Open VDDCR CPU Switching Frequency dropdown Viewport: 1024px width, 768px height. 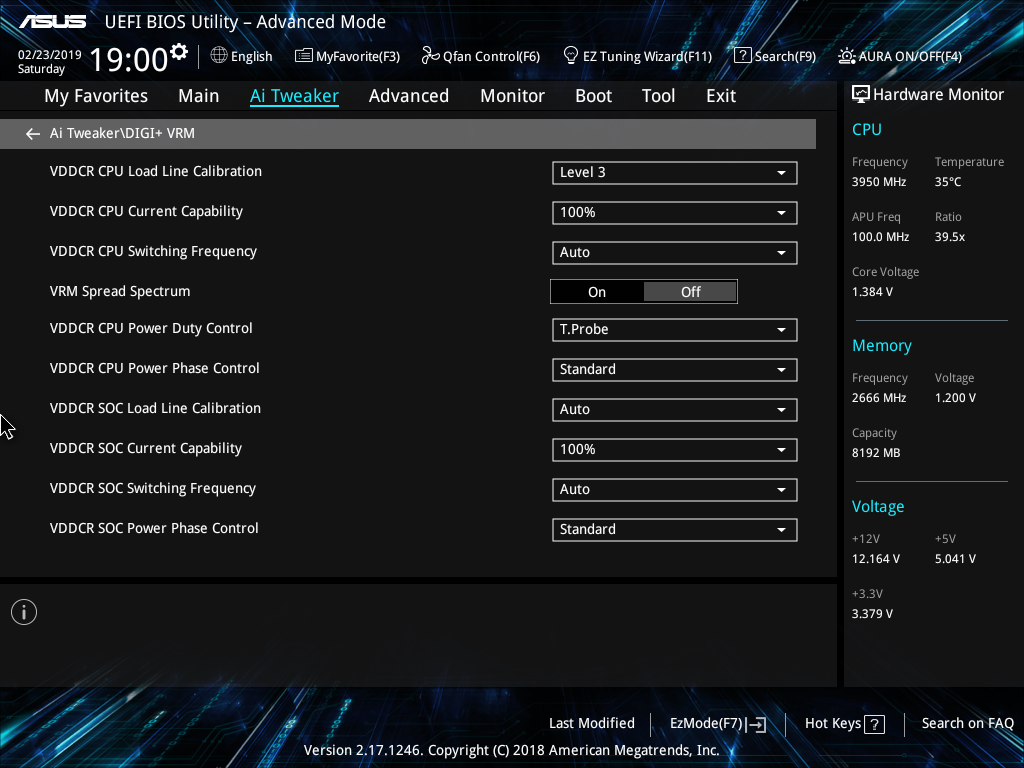point(675,253)
